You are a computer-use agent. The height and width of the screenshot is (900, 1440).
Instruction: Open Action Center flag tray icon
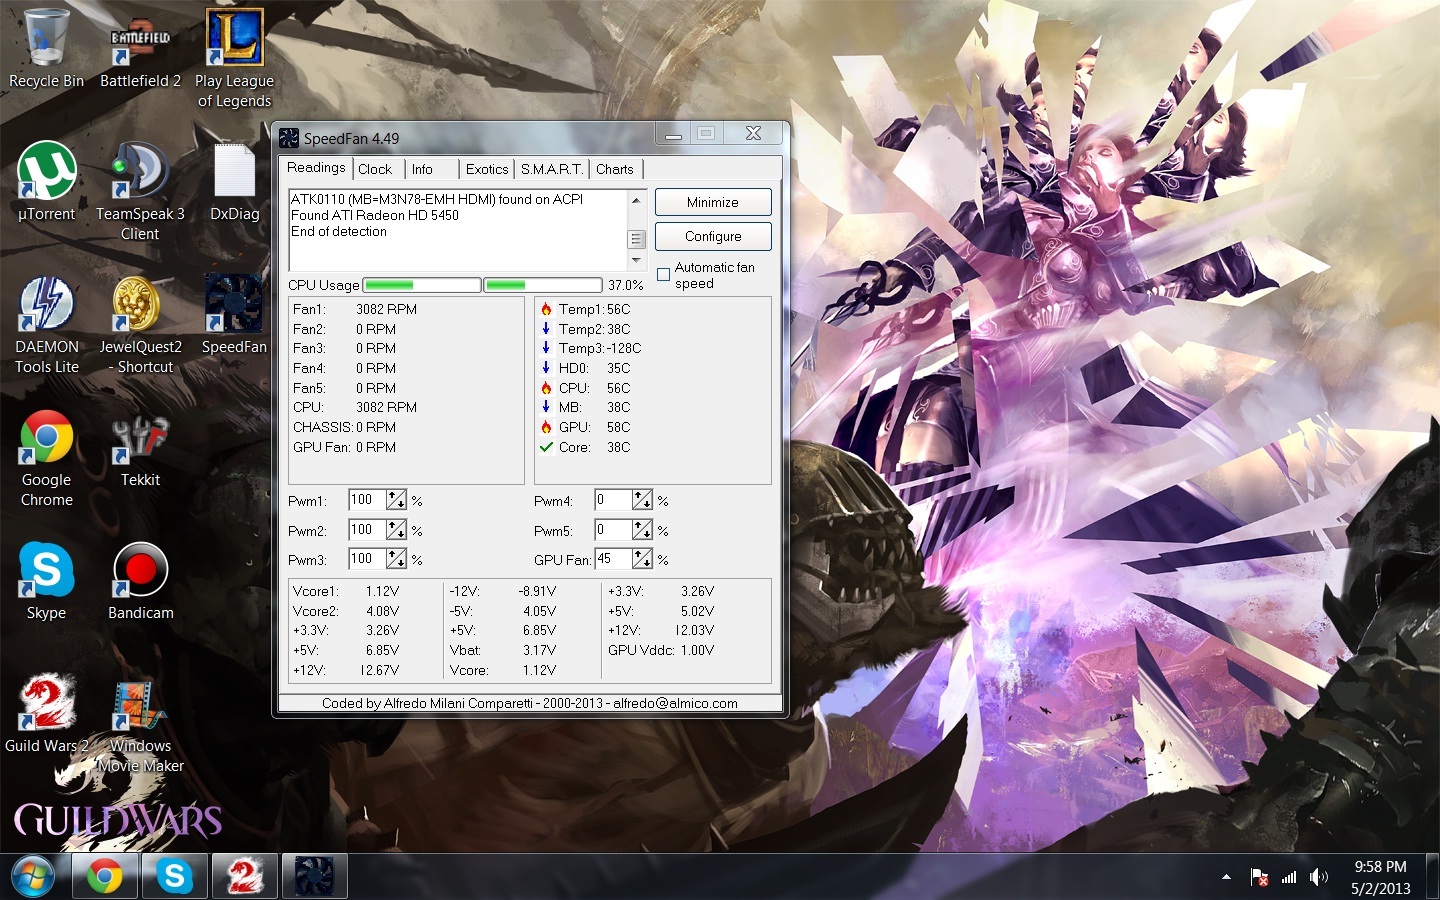(1260, 877)
